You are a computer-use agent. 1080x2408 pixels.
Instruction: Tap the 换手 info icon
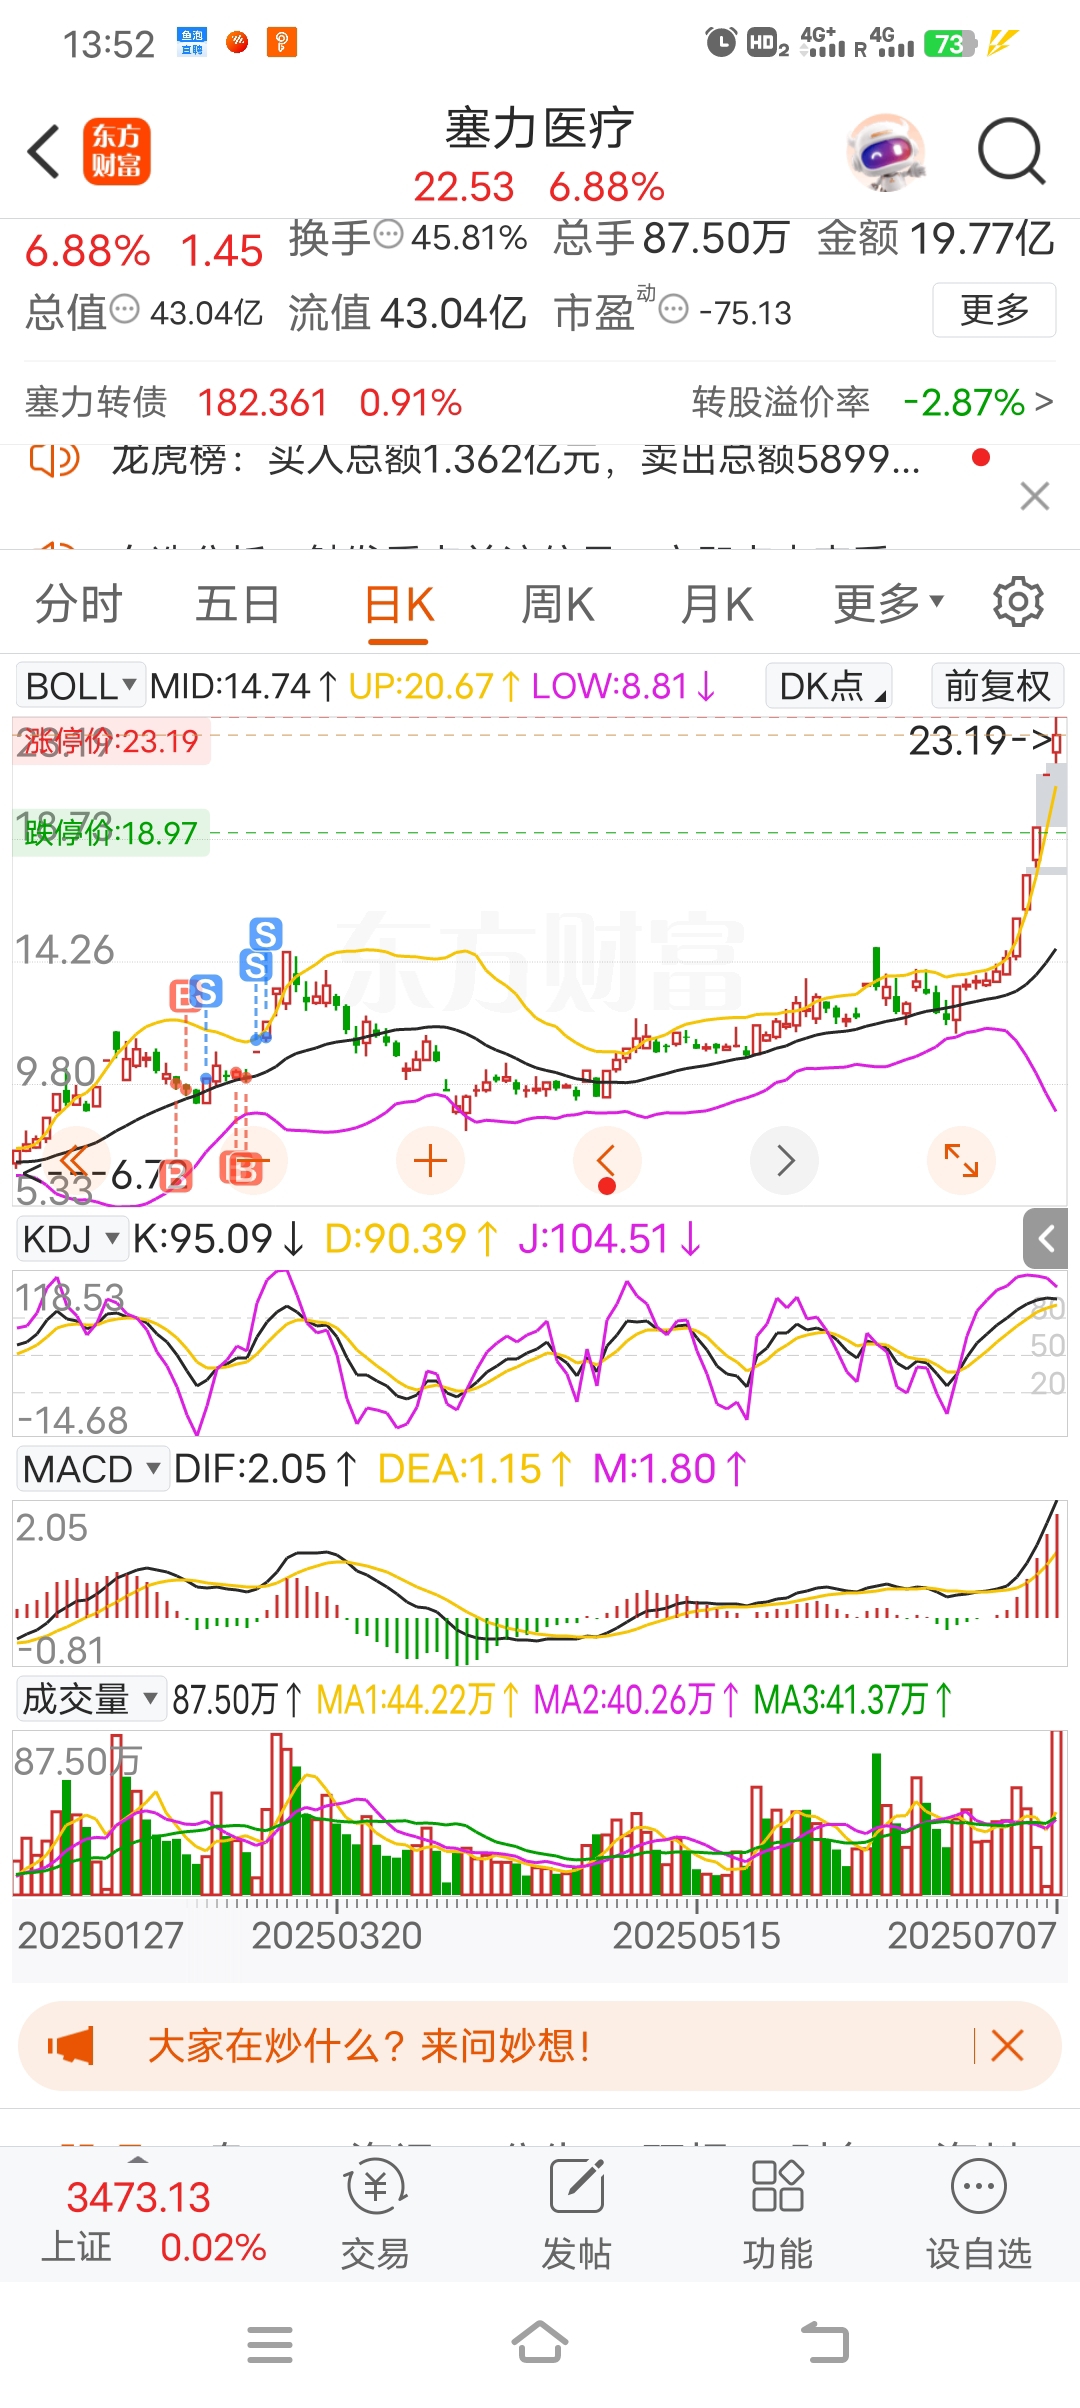coord(388,235)
